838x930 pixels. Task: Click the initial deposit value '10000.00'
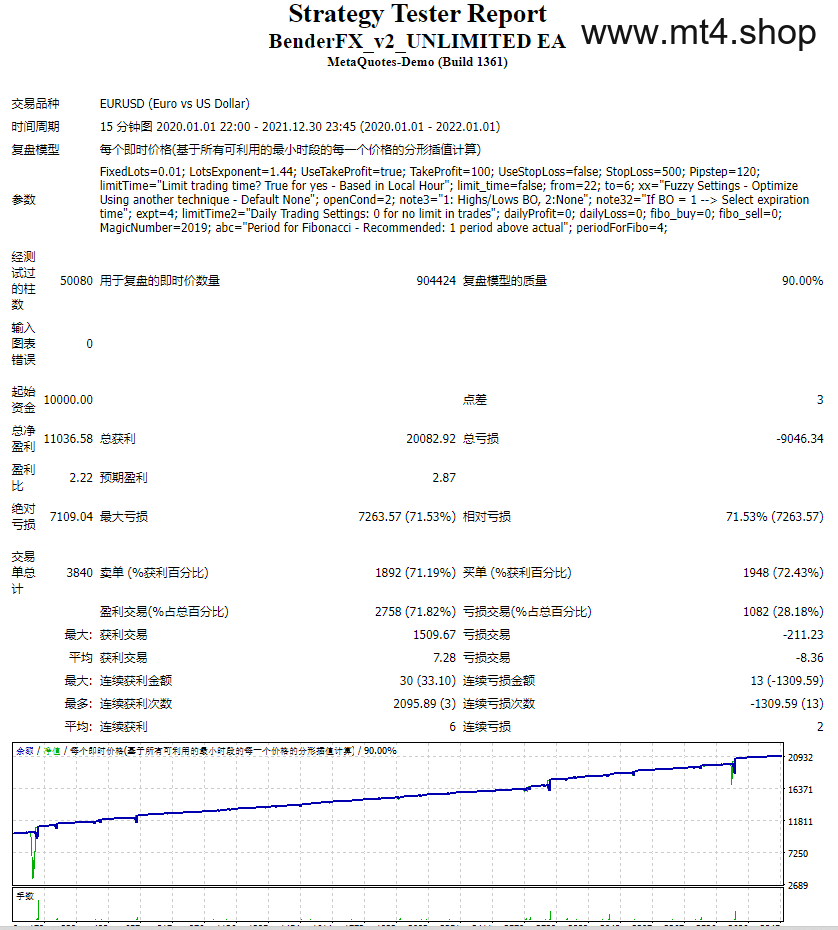(68, 400)
